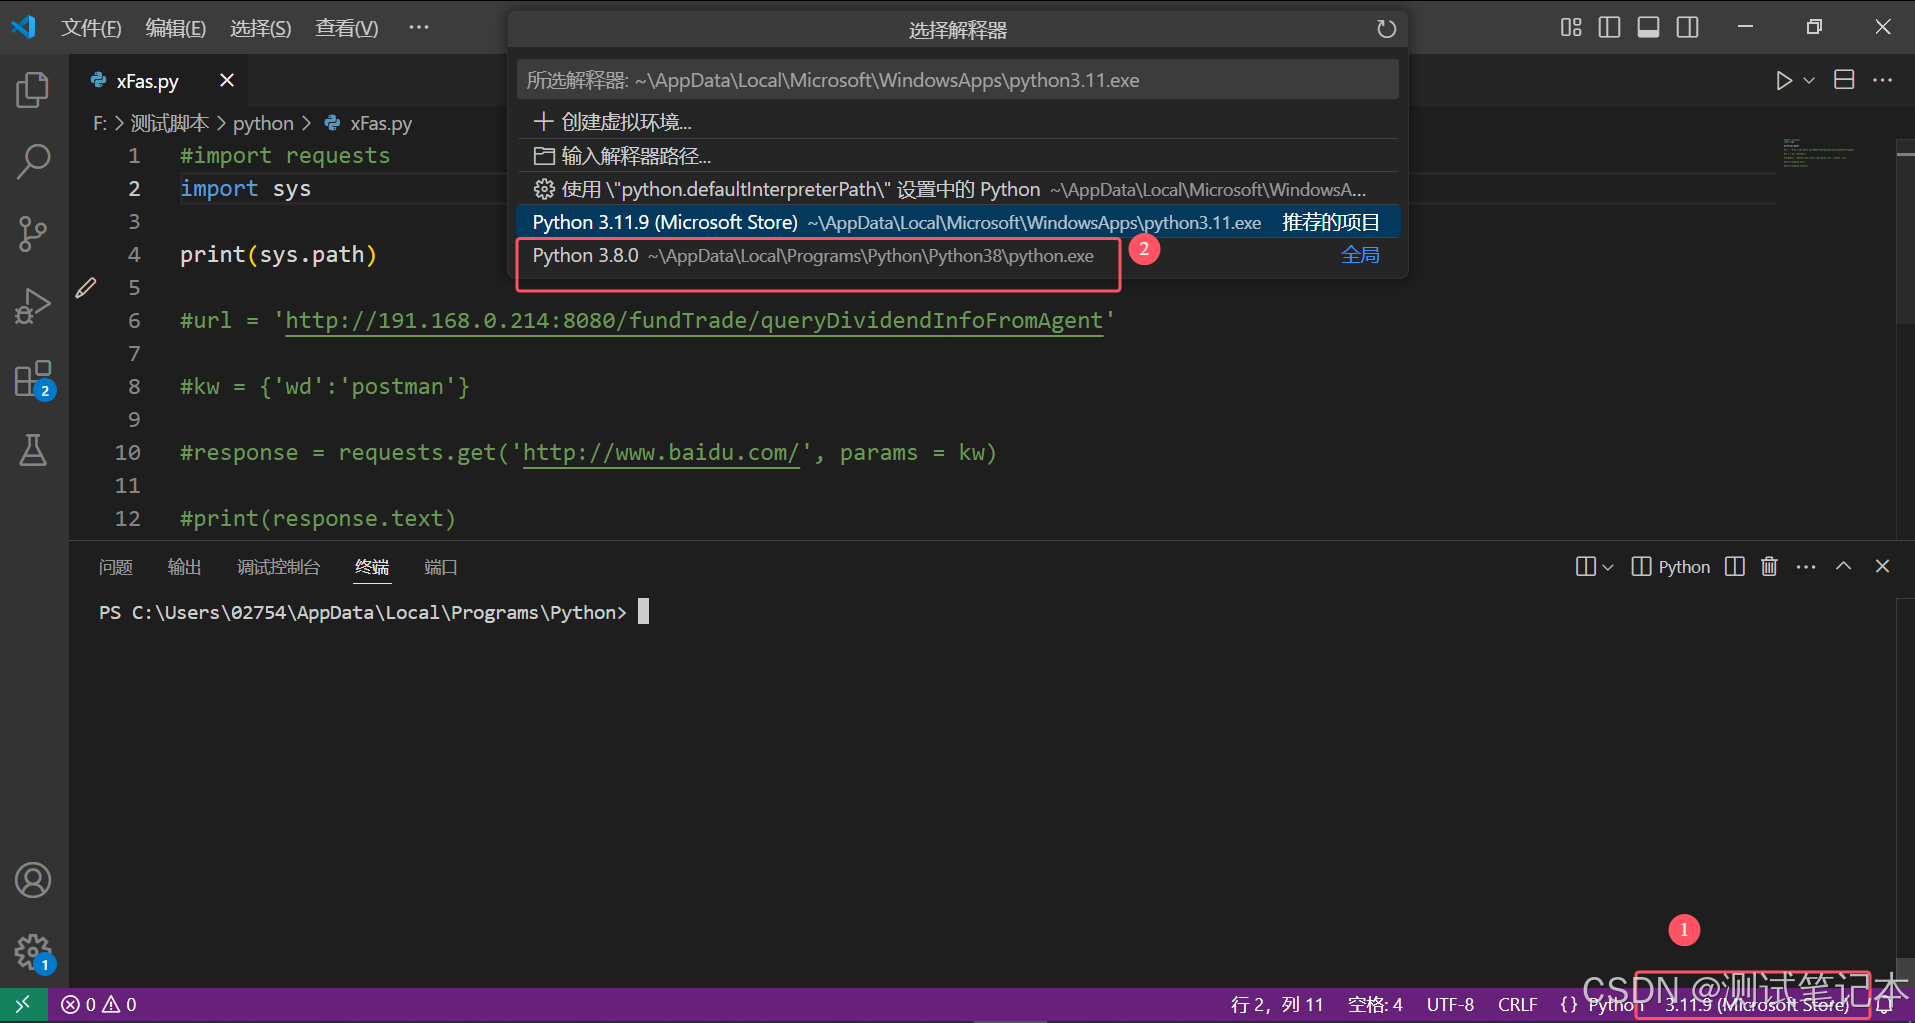Viewport: 1915px width, 1023px height.
Task: Open the Explorer view
Action: point(32,89)
